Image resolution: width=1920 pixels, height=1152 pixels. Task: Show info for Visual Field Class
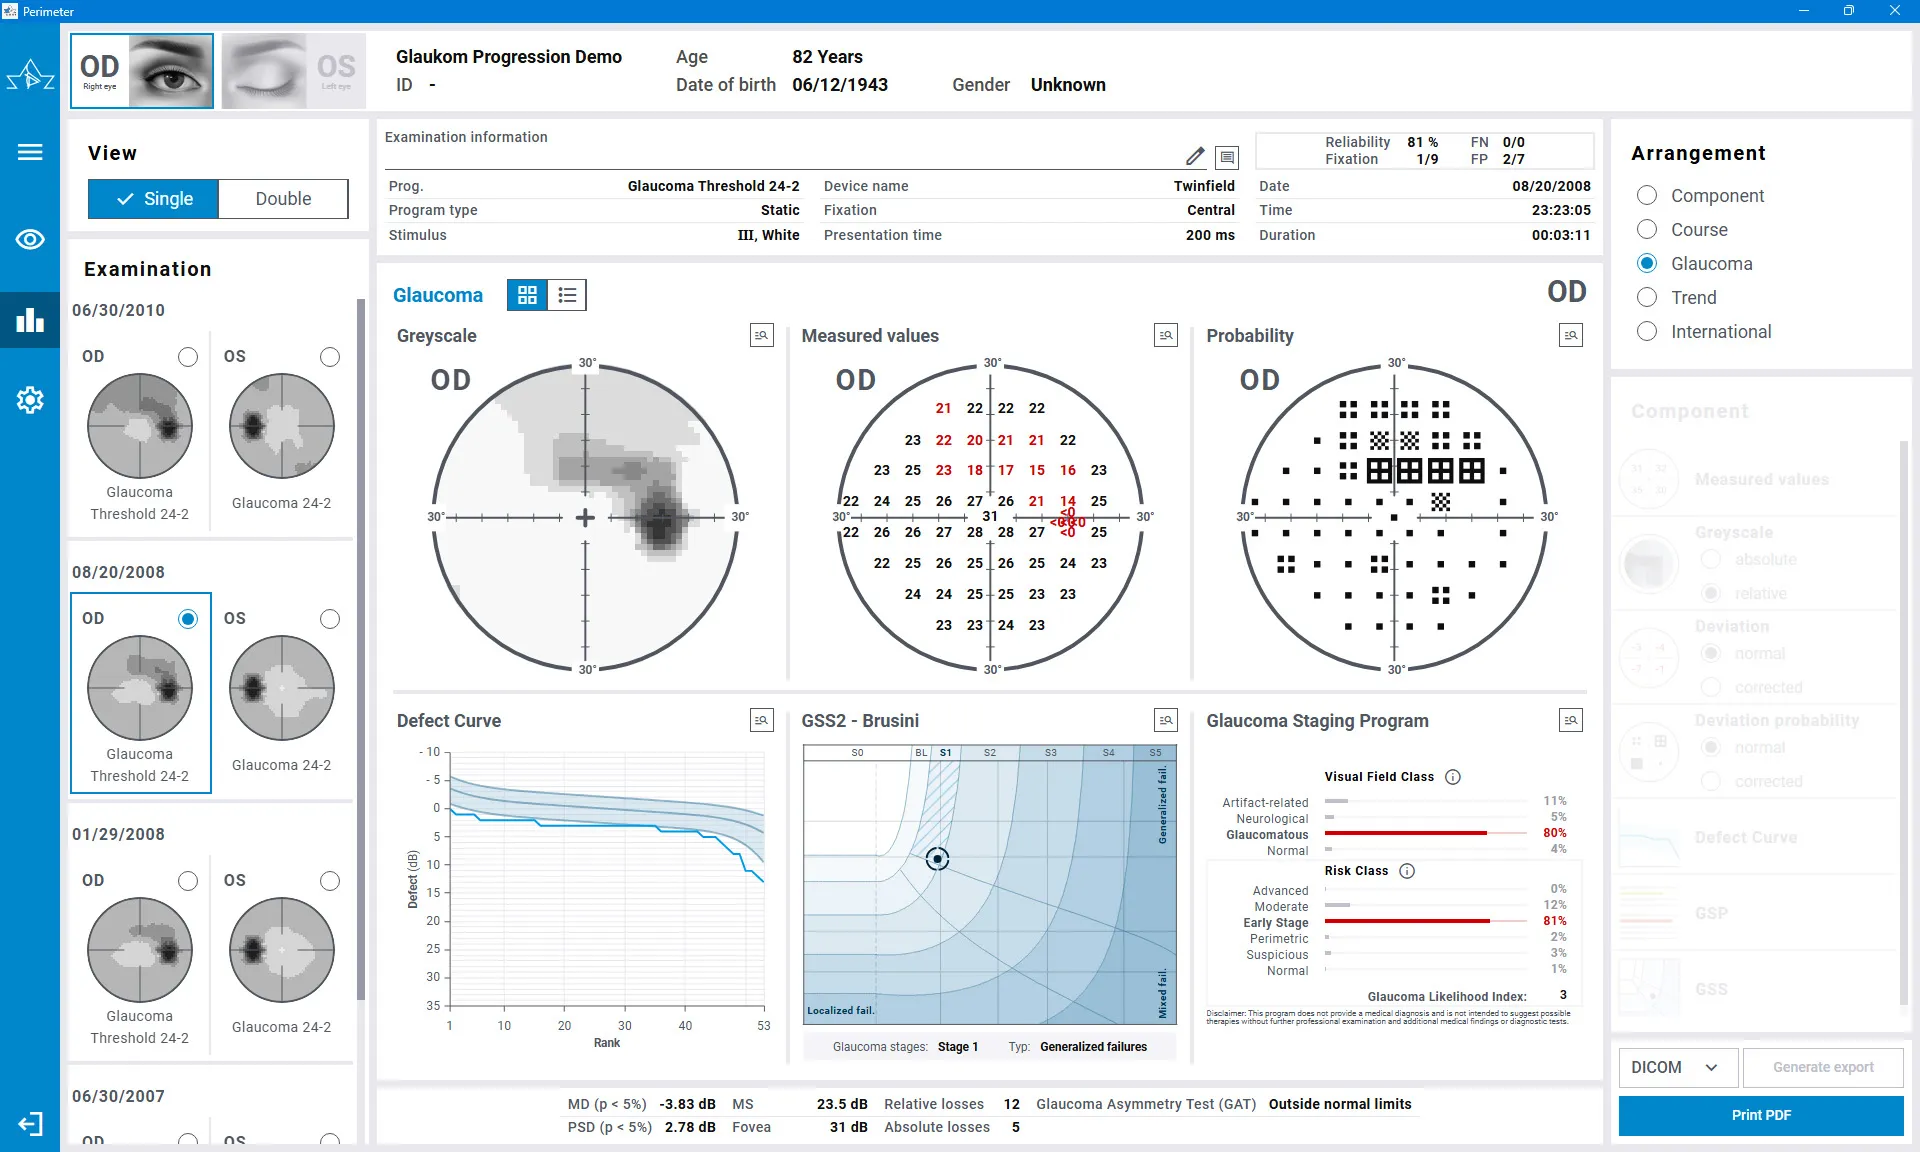(x=1453, y=777)
